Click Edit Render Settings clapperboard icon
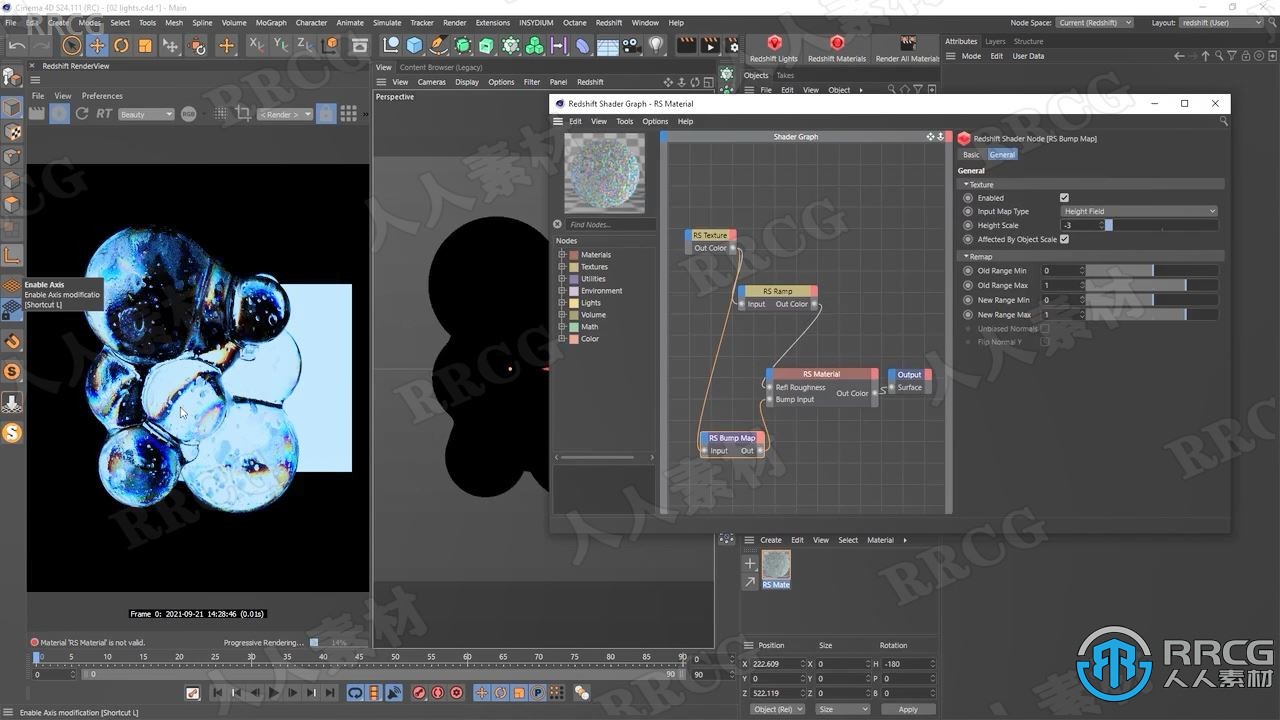Image resolution: width=1280 pixels, height=720 pixels. [x=734, y=45]
